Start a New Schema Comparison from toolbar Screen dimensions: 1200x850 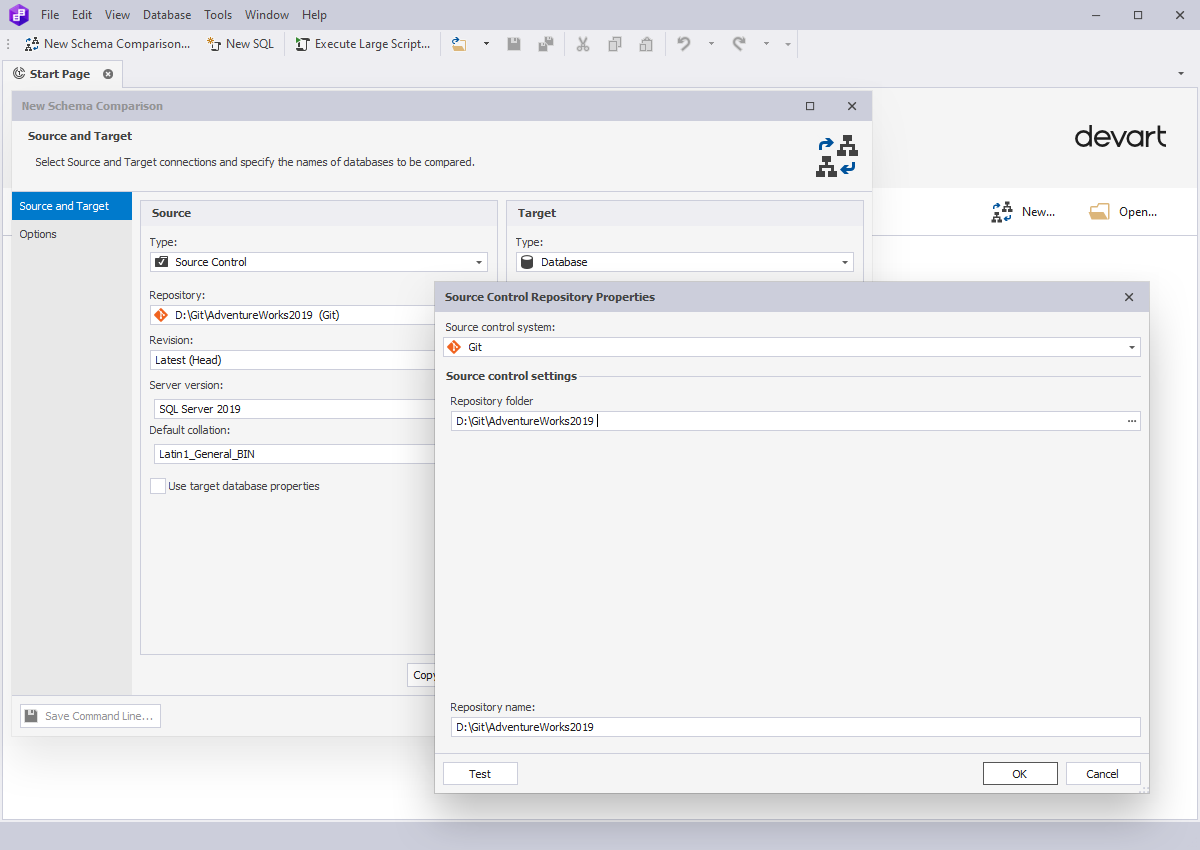coord(106,43)
